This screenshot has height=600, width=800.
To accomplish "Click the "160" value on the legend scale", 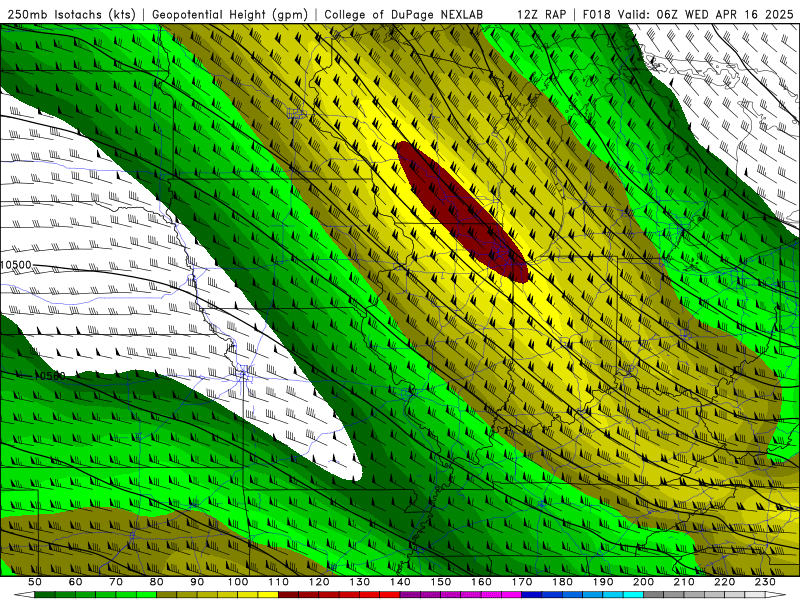I will point(481,582).
